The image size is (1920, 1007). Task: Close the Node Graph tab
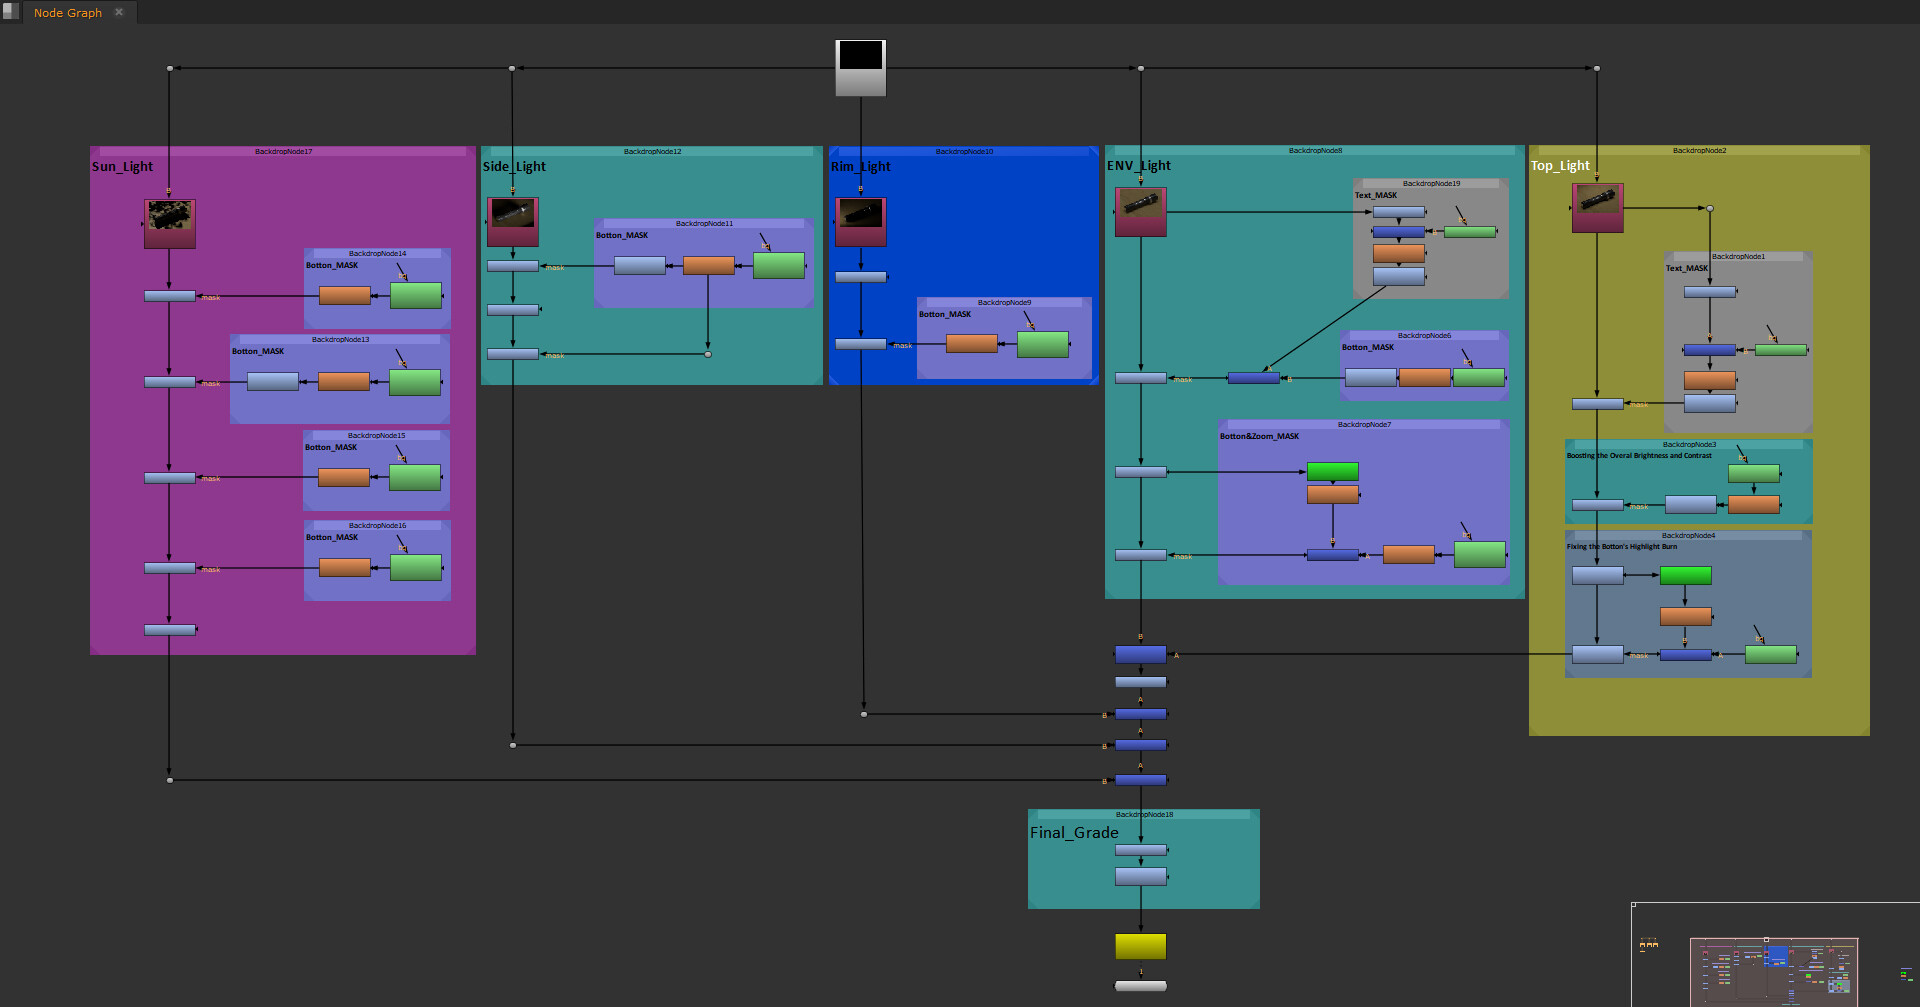(x=119, y=12)
